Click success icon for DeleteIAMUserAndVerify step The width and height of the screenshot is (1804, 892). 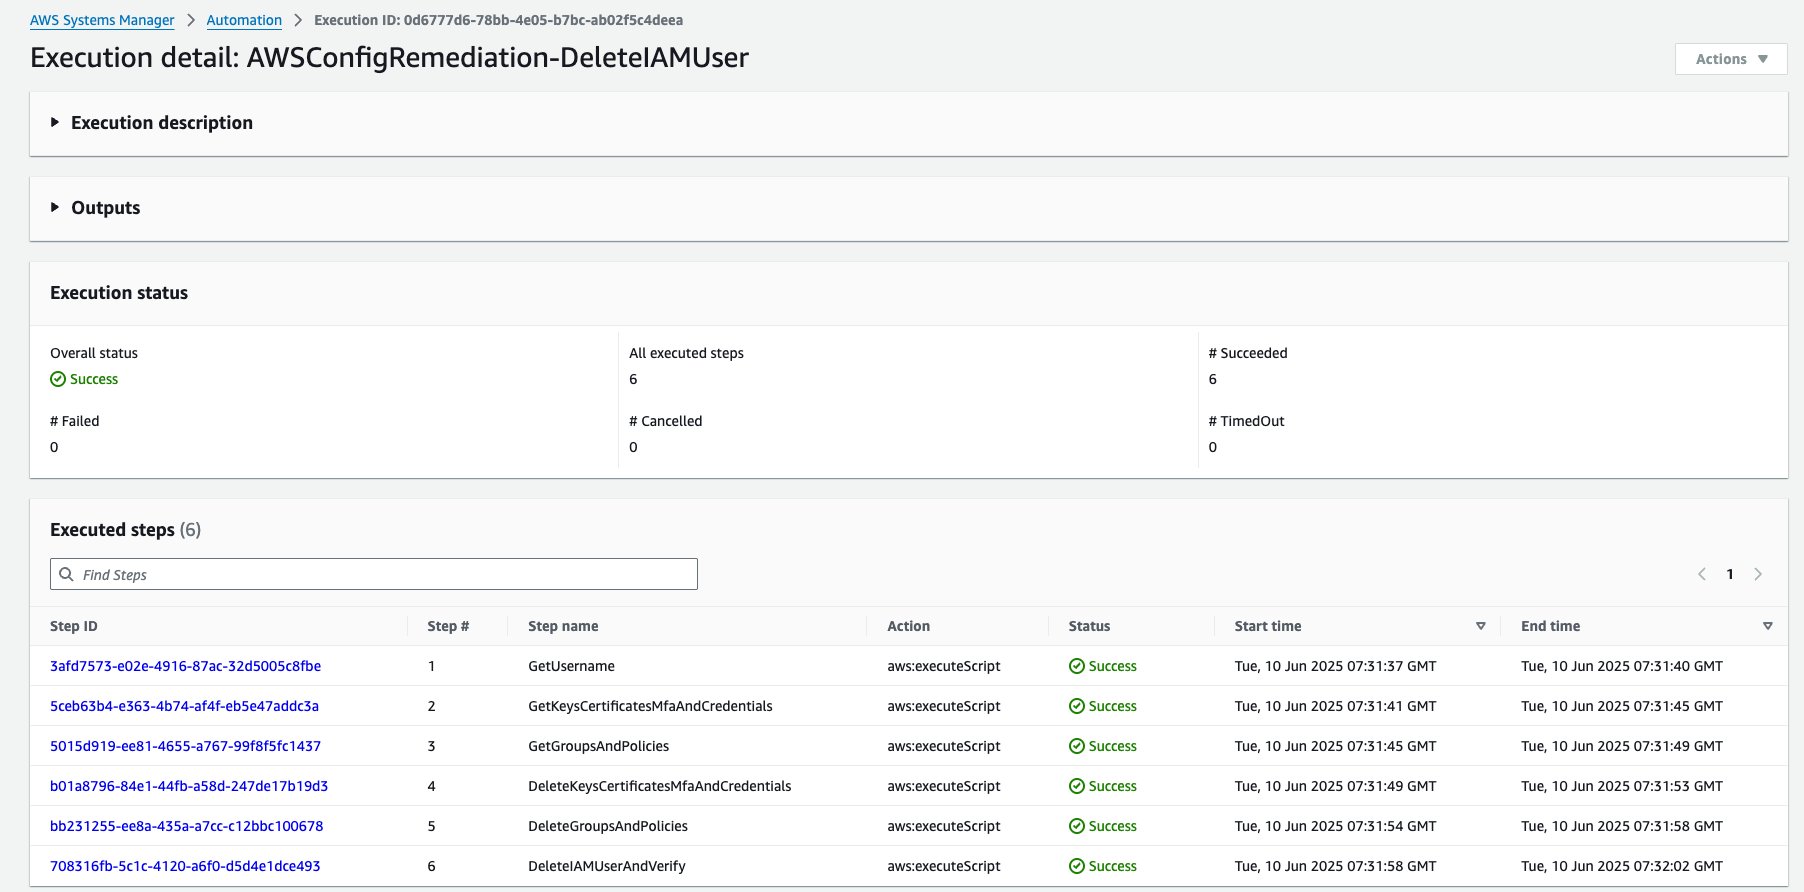click(1077, 866)
